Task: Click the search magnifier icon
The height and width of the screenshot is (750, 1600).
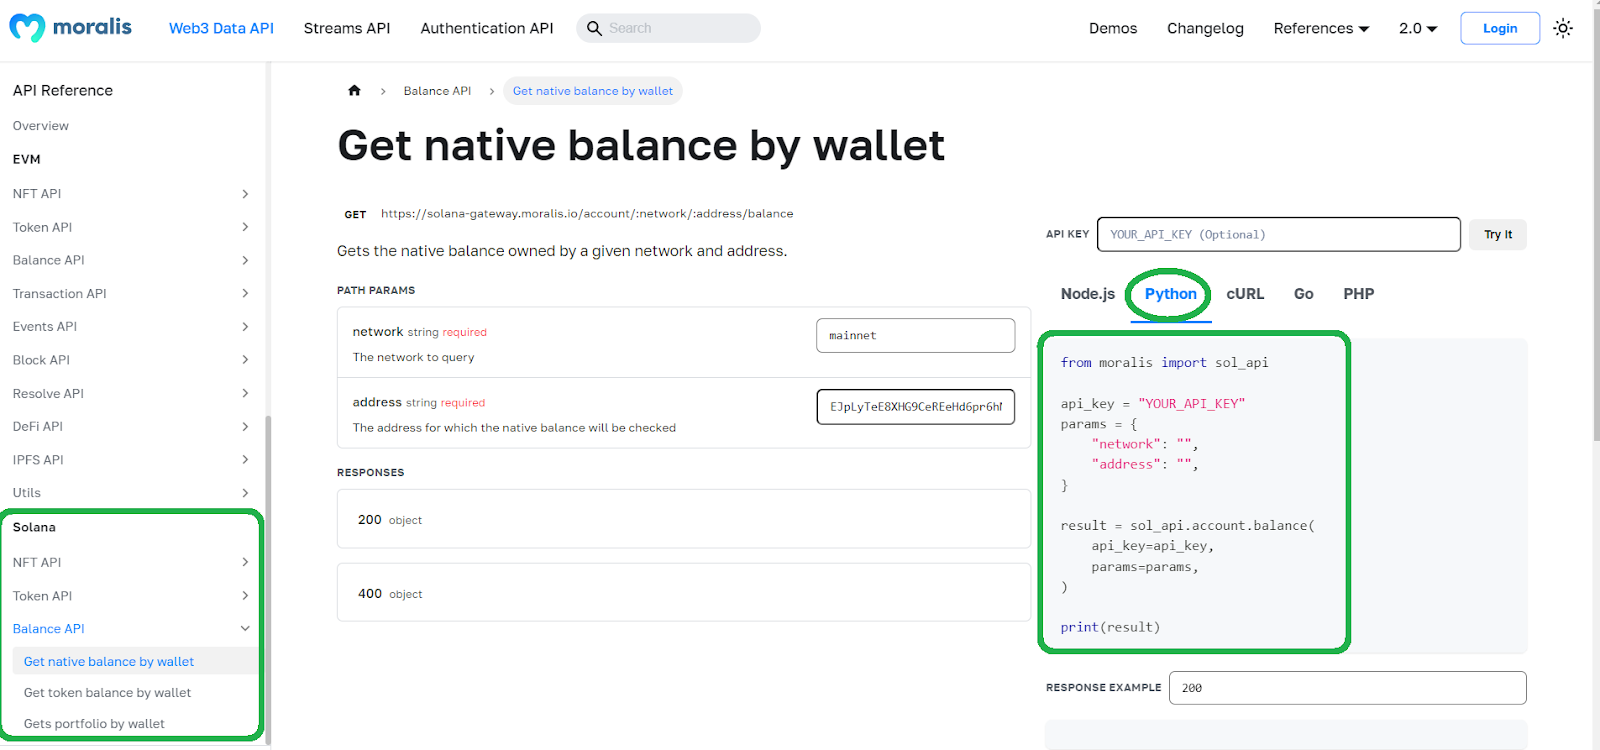Action: pyautogui.click(x=594, y=28)
